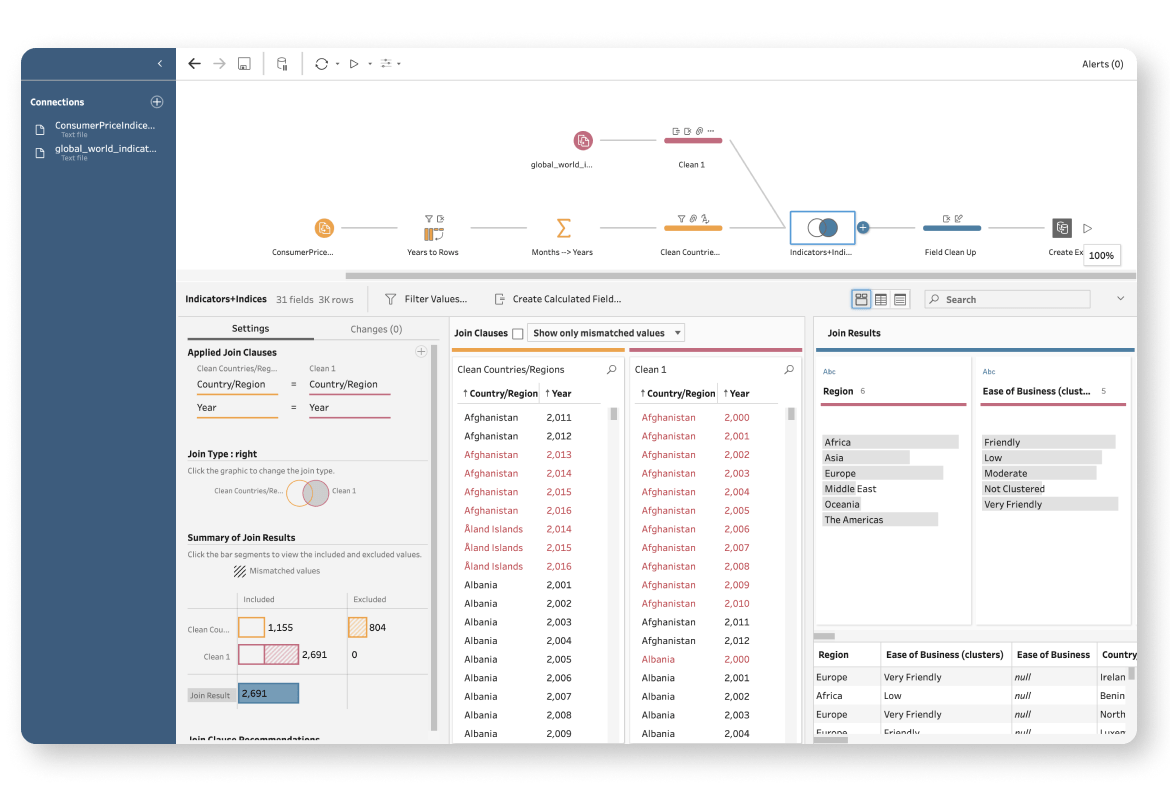Select the profile pane view icon
1170x801 pixels.
pyautogui.click(x=859, y=299)
